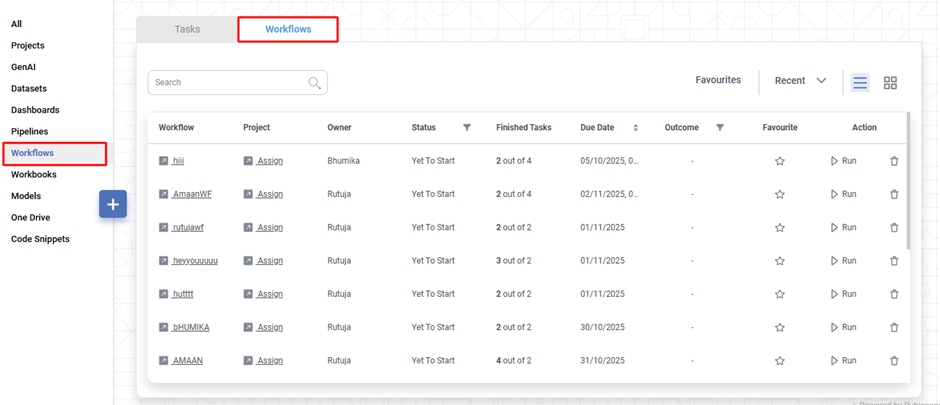Switch to the Tasks tab
The width and height of the screenshot is (940, 405).
click(x=187, y=29)
